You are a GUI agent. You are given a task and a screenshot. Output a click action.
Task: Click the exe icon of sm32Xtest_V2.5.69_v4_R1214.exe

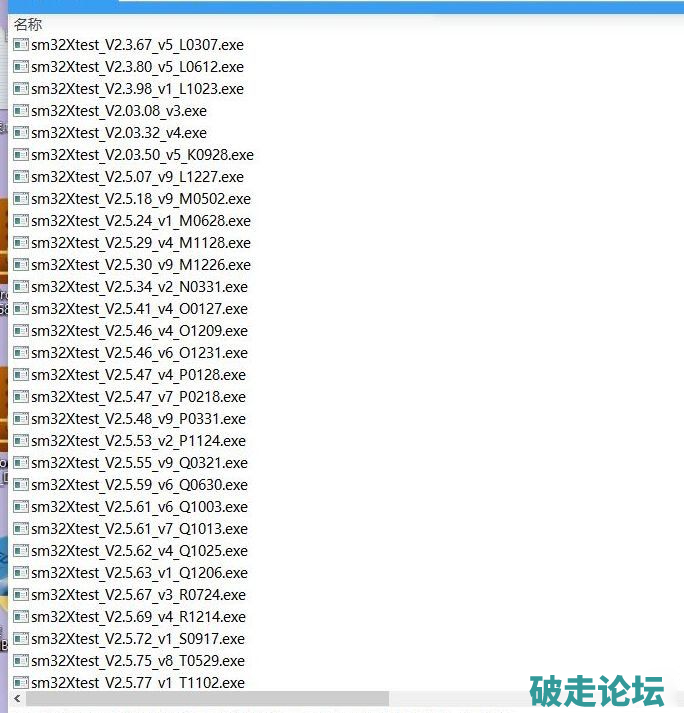pyautogui.click(x=20, y=617)
